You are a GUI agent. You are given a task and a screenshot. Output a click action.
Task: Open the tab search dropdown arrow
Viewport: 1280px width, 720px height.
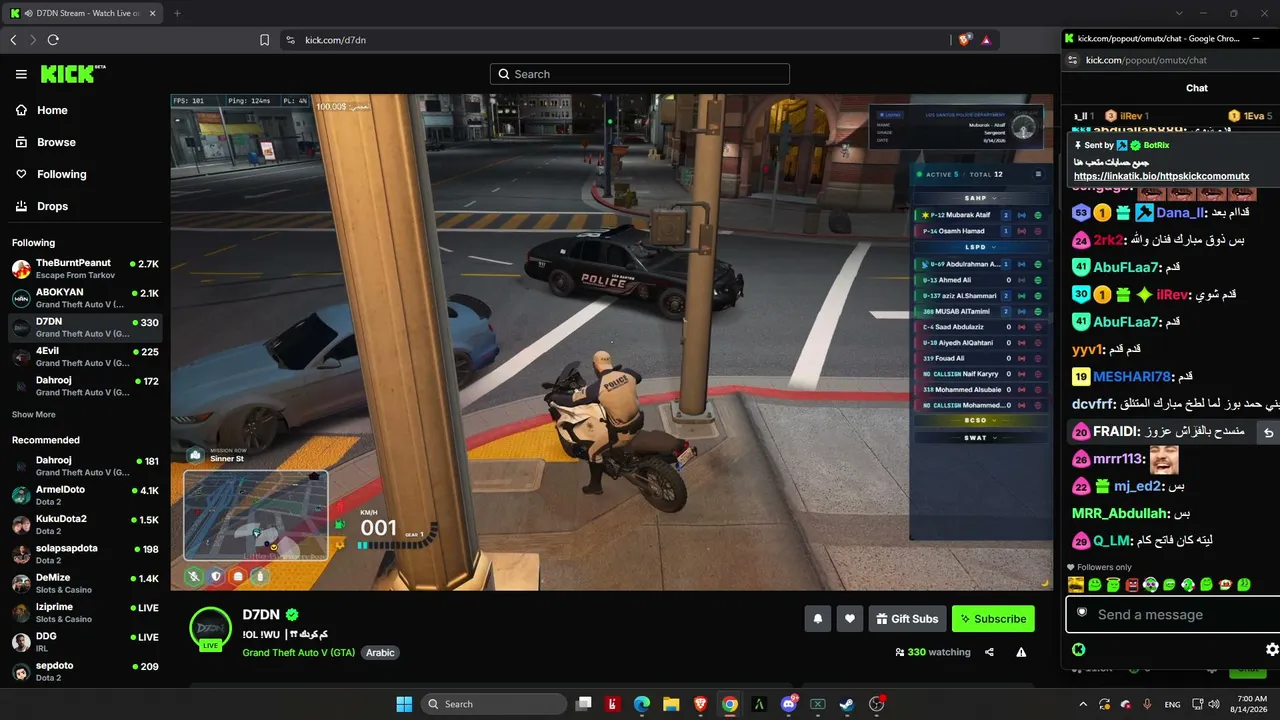(1180, 13)
